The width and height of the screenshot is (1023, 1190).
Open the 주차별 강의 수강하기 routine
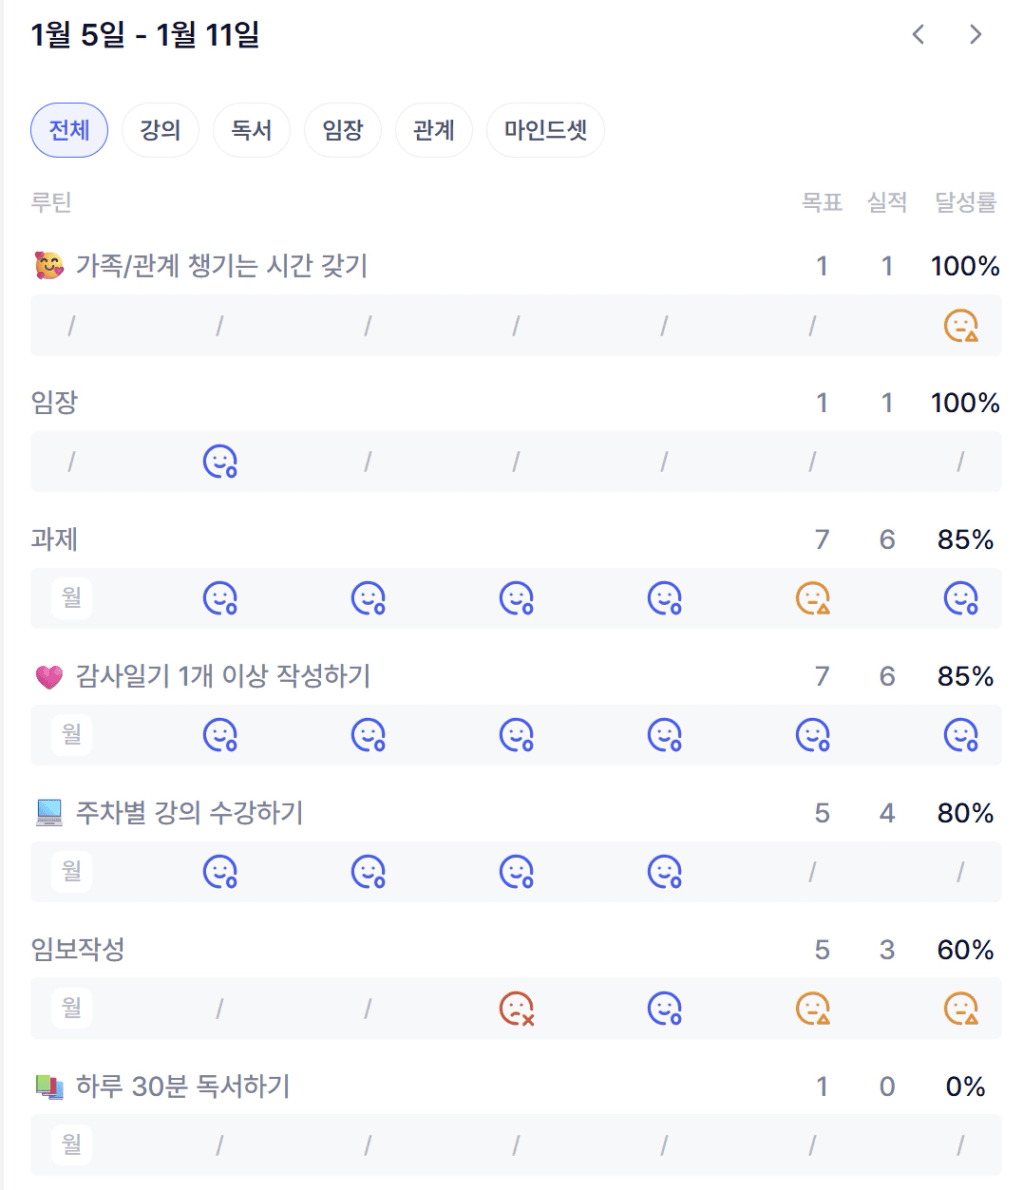click(189, 813)
